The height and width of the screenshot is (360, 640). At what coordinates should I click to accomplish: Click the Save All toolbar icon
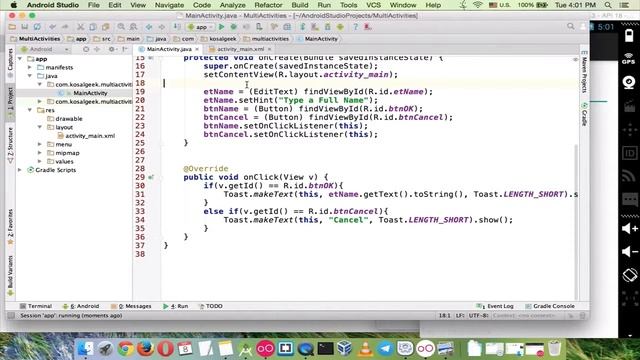tap(24, 27)
